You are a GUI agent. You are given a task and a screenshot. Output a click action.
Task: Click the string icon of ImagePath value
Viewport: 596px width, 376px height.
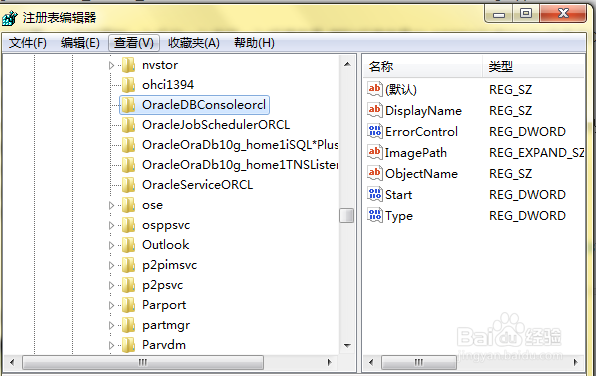point(375,152)
